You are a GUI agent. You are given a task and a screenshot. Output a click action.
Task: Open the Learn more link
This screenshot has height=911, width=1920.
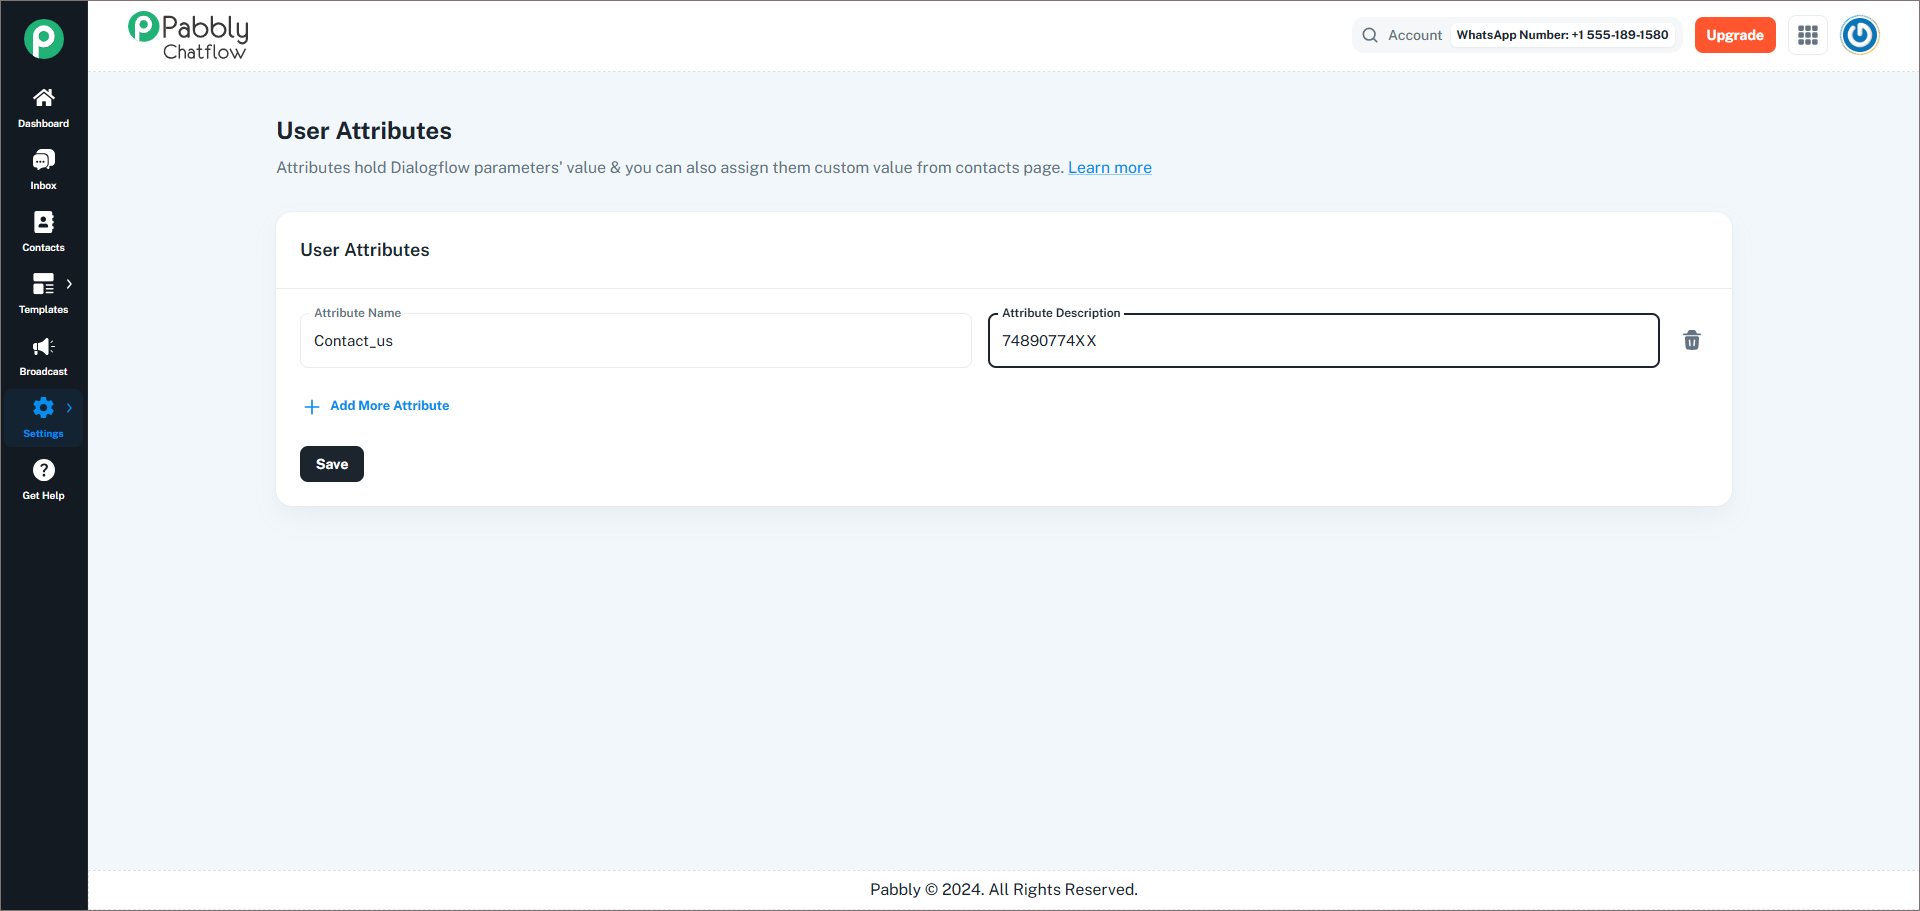coord(1110,168)
